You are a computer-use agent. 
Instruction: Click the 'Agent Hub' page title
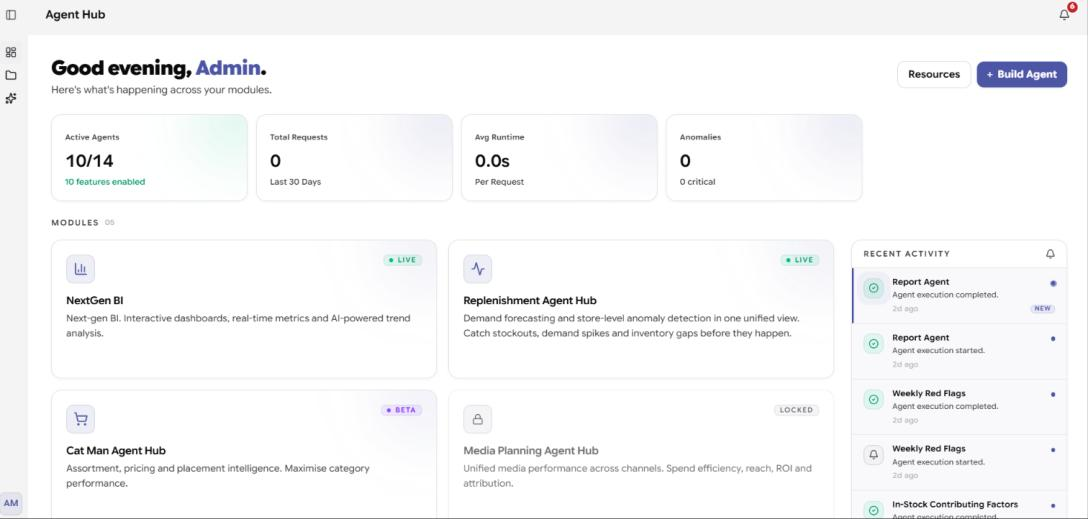[76, 15]
